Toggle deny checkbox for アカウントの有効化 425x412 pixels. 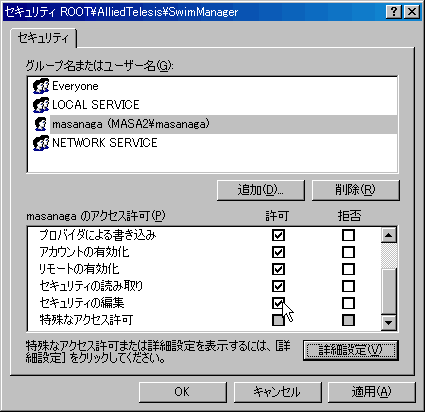coord(348,252)
